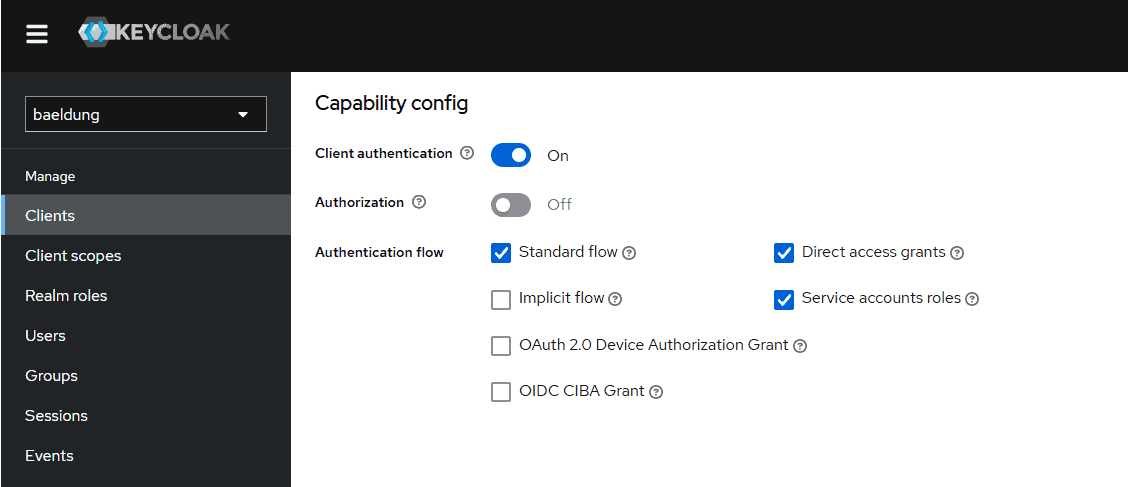The image size is (1128, 487).
Task: Enable OIDC CIBA Grant checkbox
Action: point(501,392)
